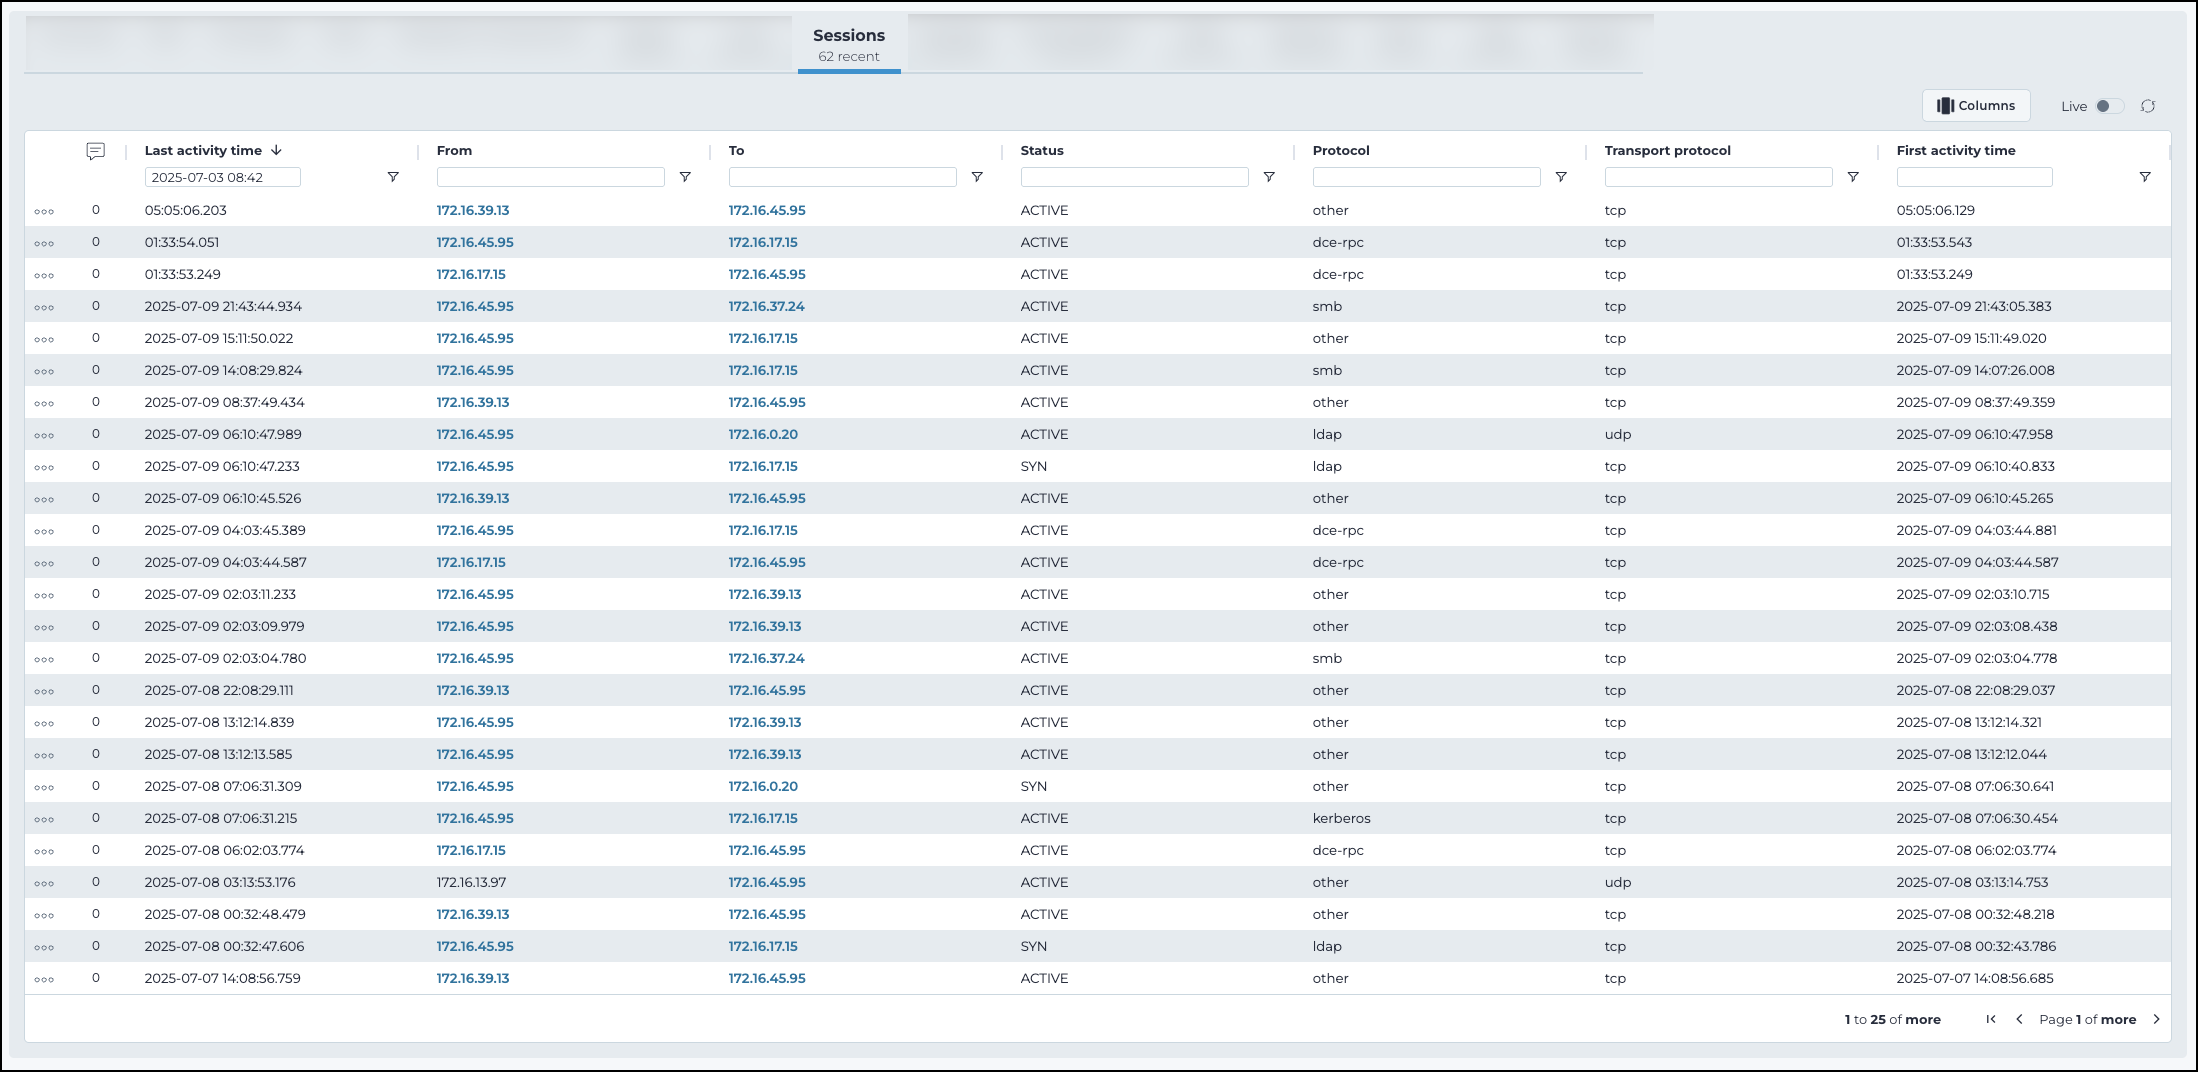The image size is (2198, 1072).
Task: Click the Status filter input field
Action: point(1135,177)
